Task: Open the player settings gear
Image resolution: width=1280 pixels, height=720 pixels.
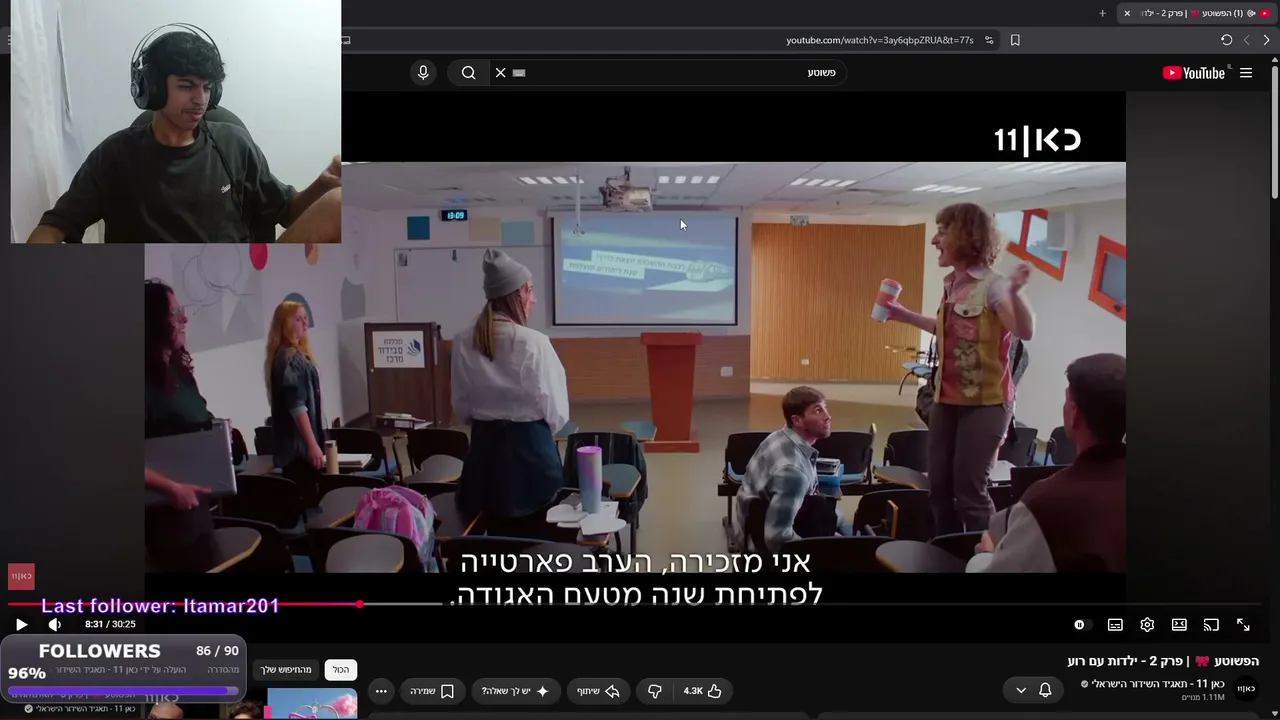Action: 1147,625
